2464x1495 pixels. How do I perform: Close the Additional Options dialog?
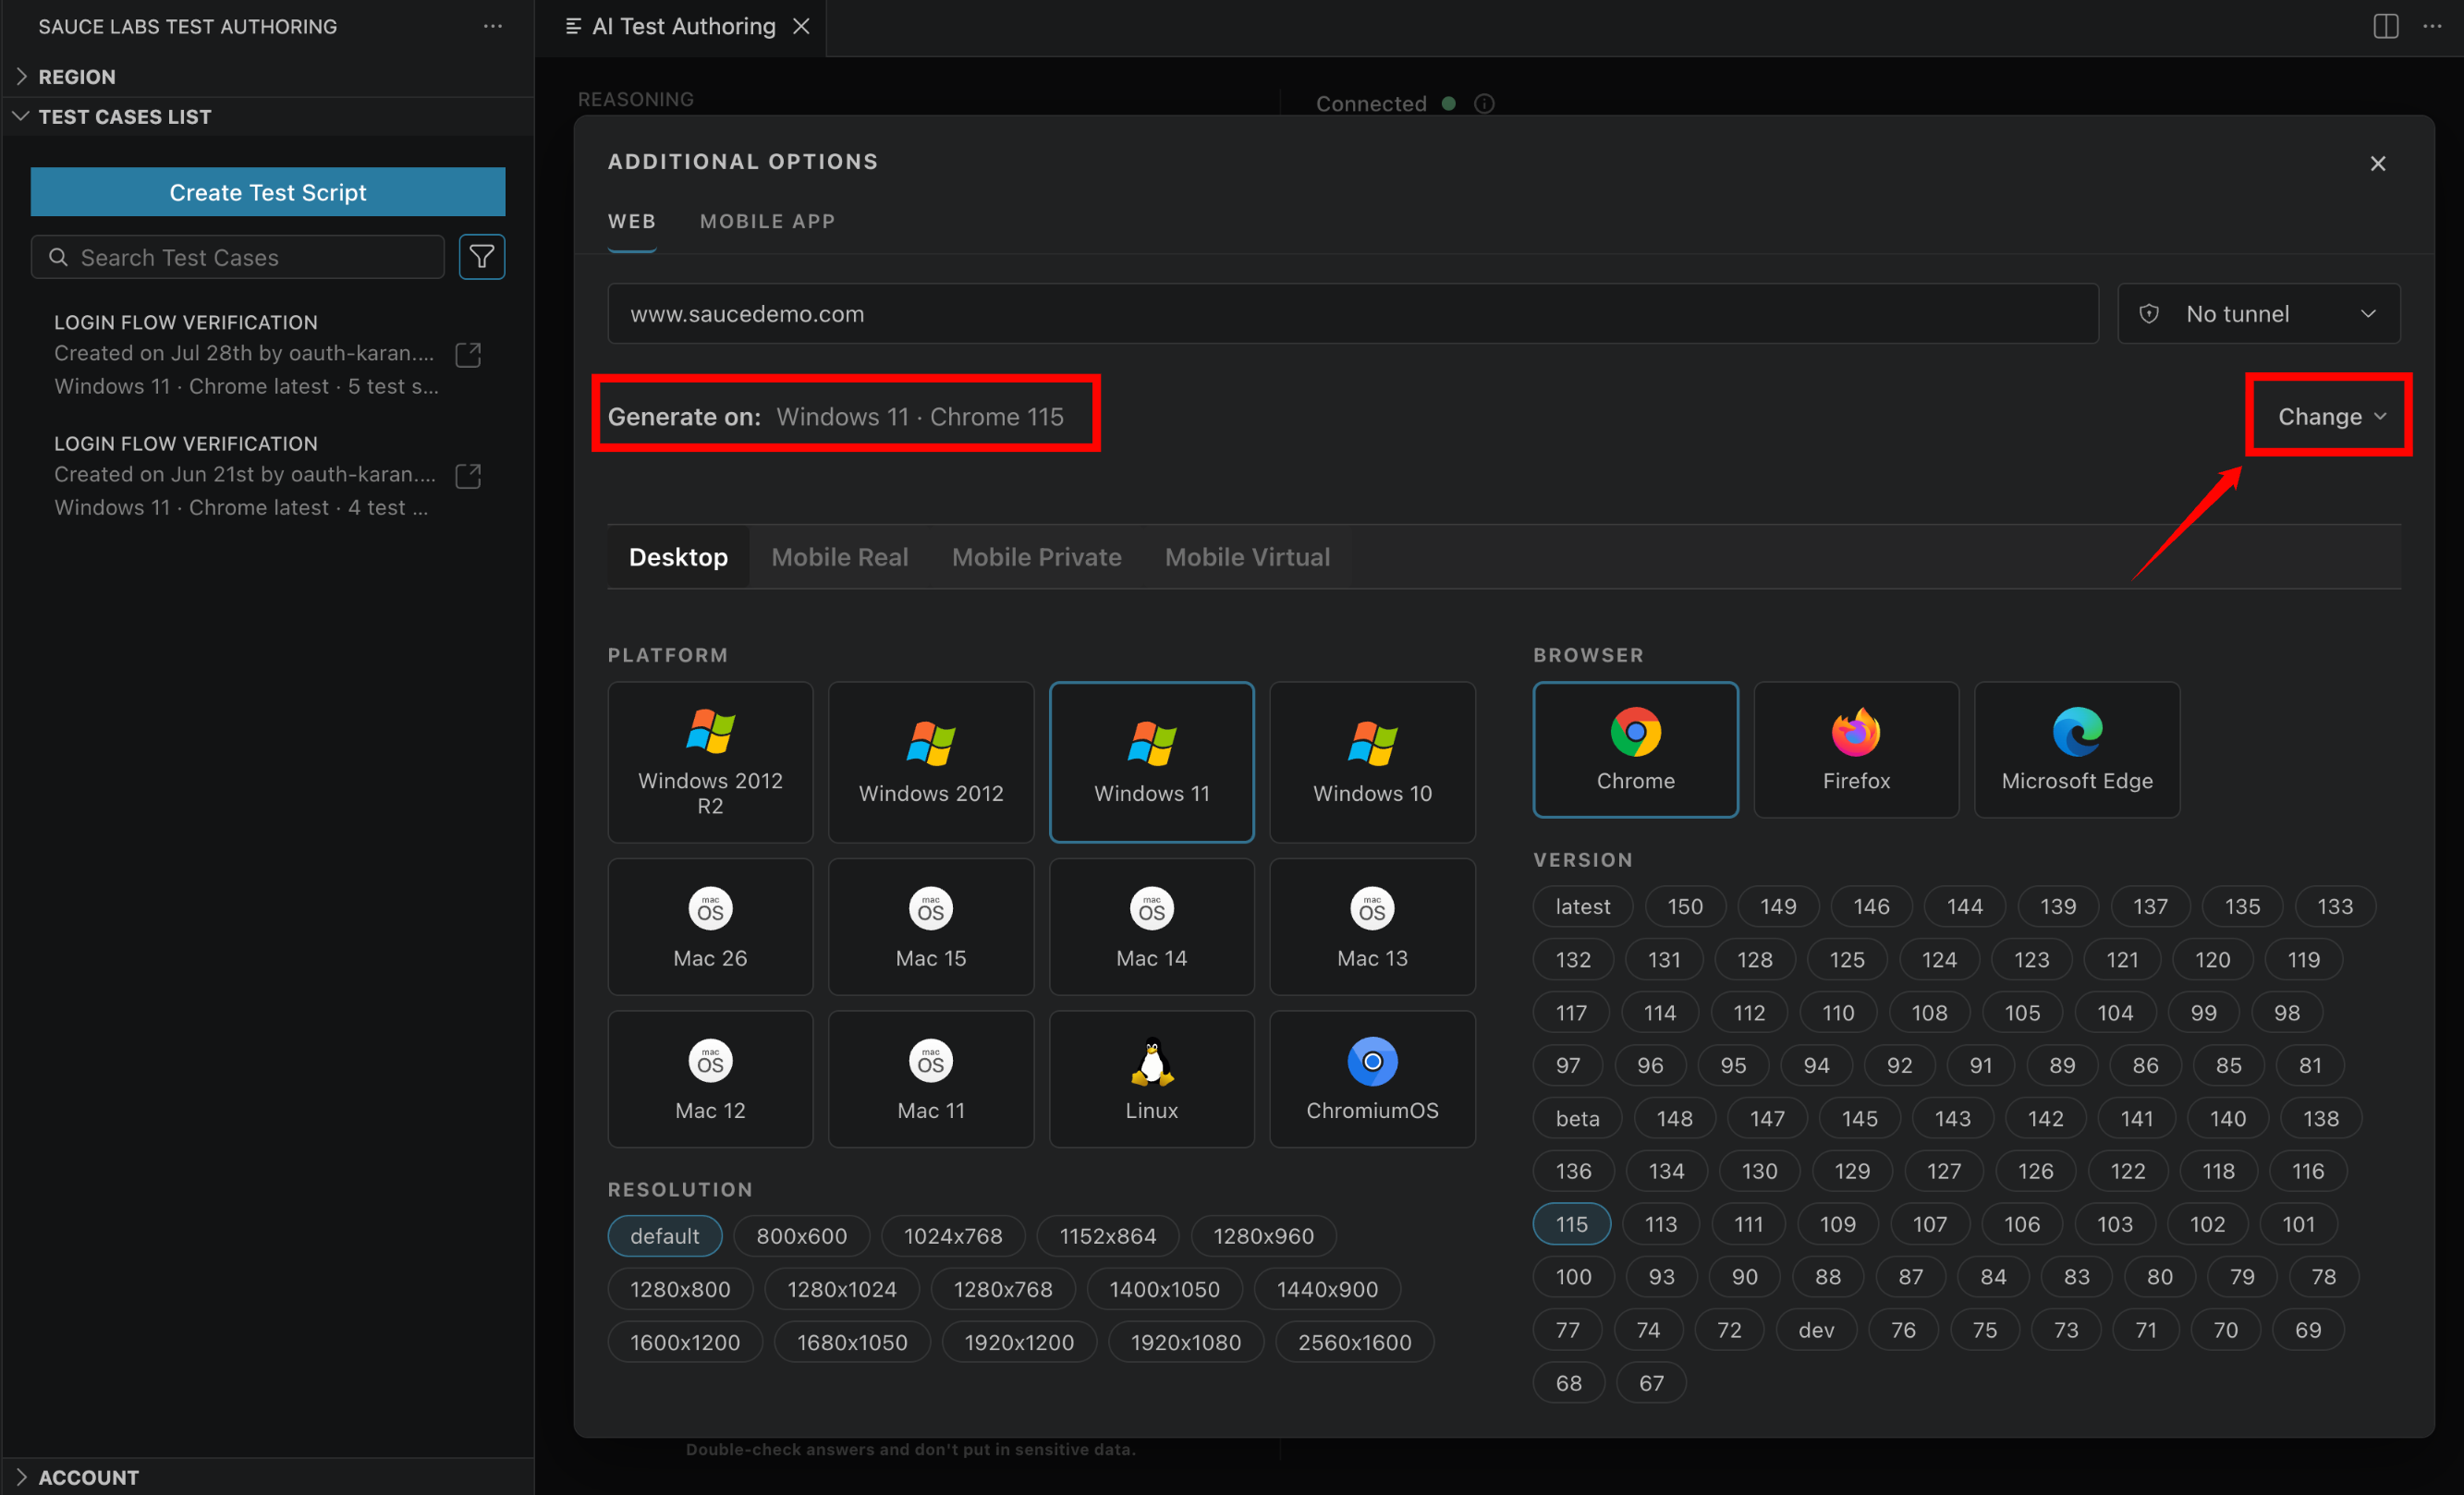click(x=2377, y=163)
